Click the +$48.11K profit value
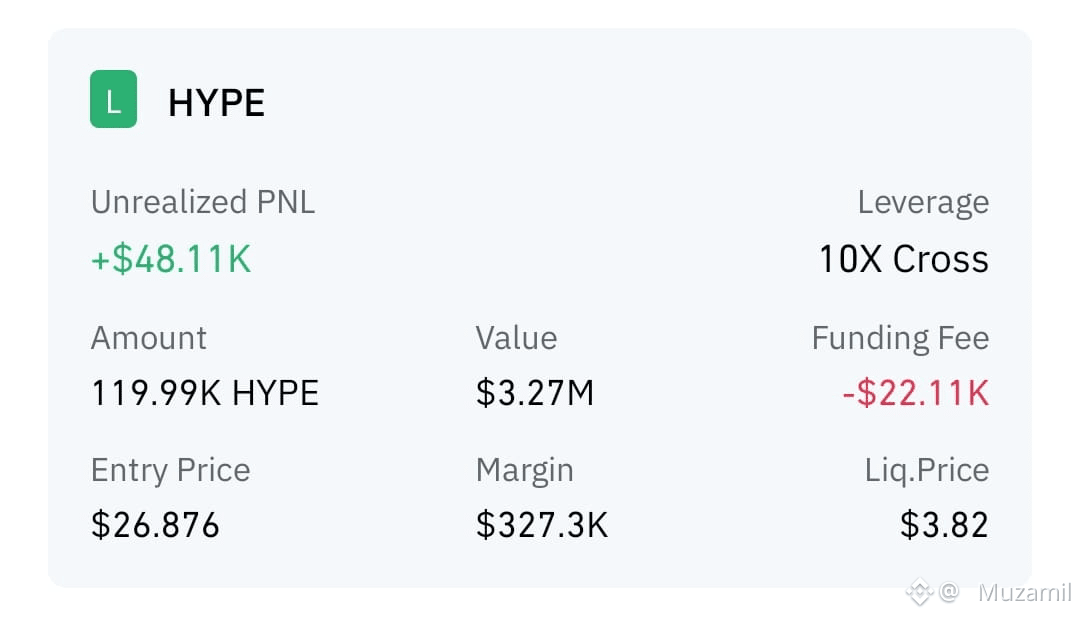 point(171,259)
